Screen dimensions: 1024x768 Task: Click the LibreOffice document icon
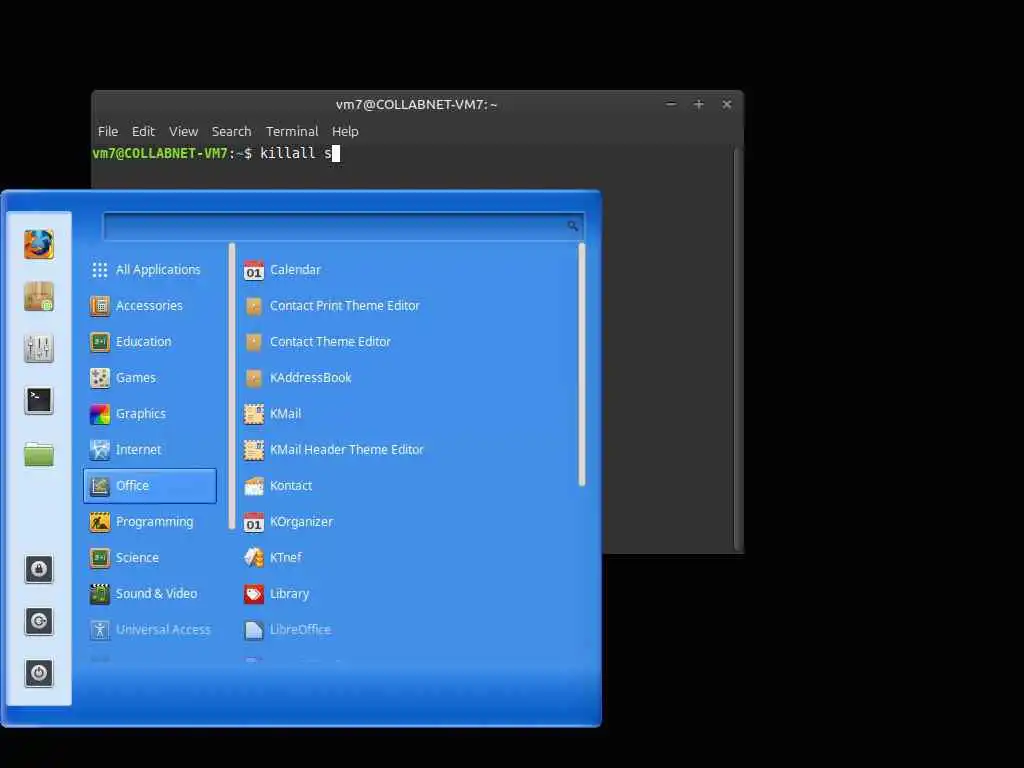(x=253, y=630)
